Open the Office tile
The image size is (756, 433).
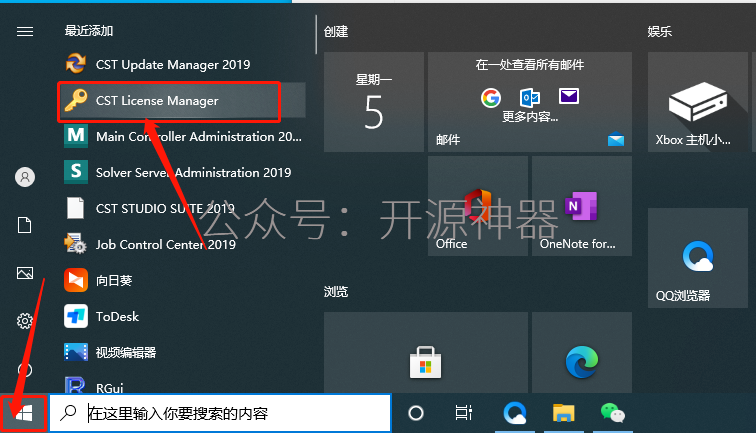coord(478,206)
